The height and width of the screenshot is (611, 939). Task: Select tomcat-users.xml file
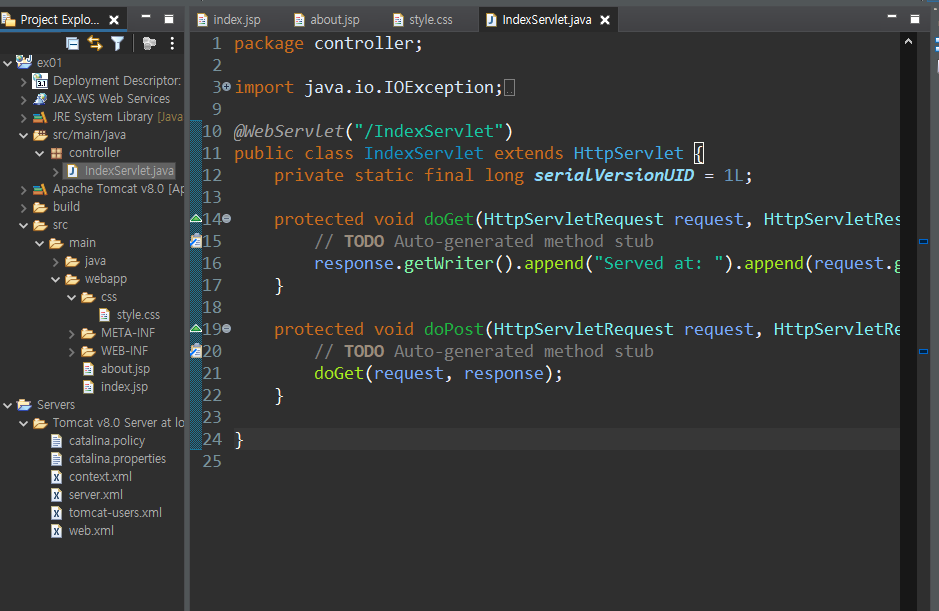115,512
